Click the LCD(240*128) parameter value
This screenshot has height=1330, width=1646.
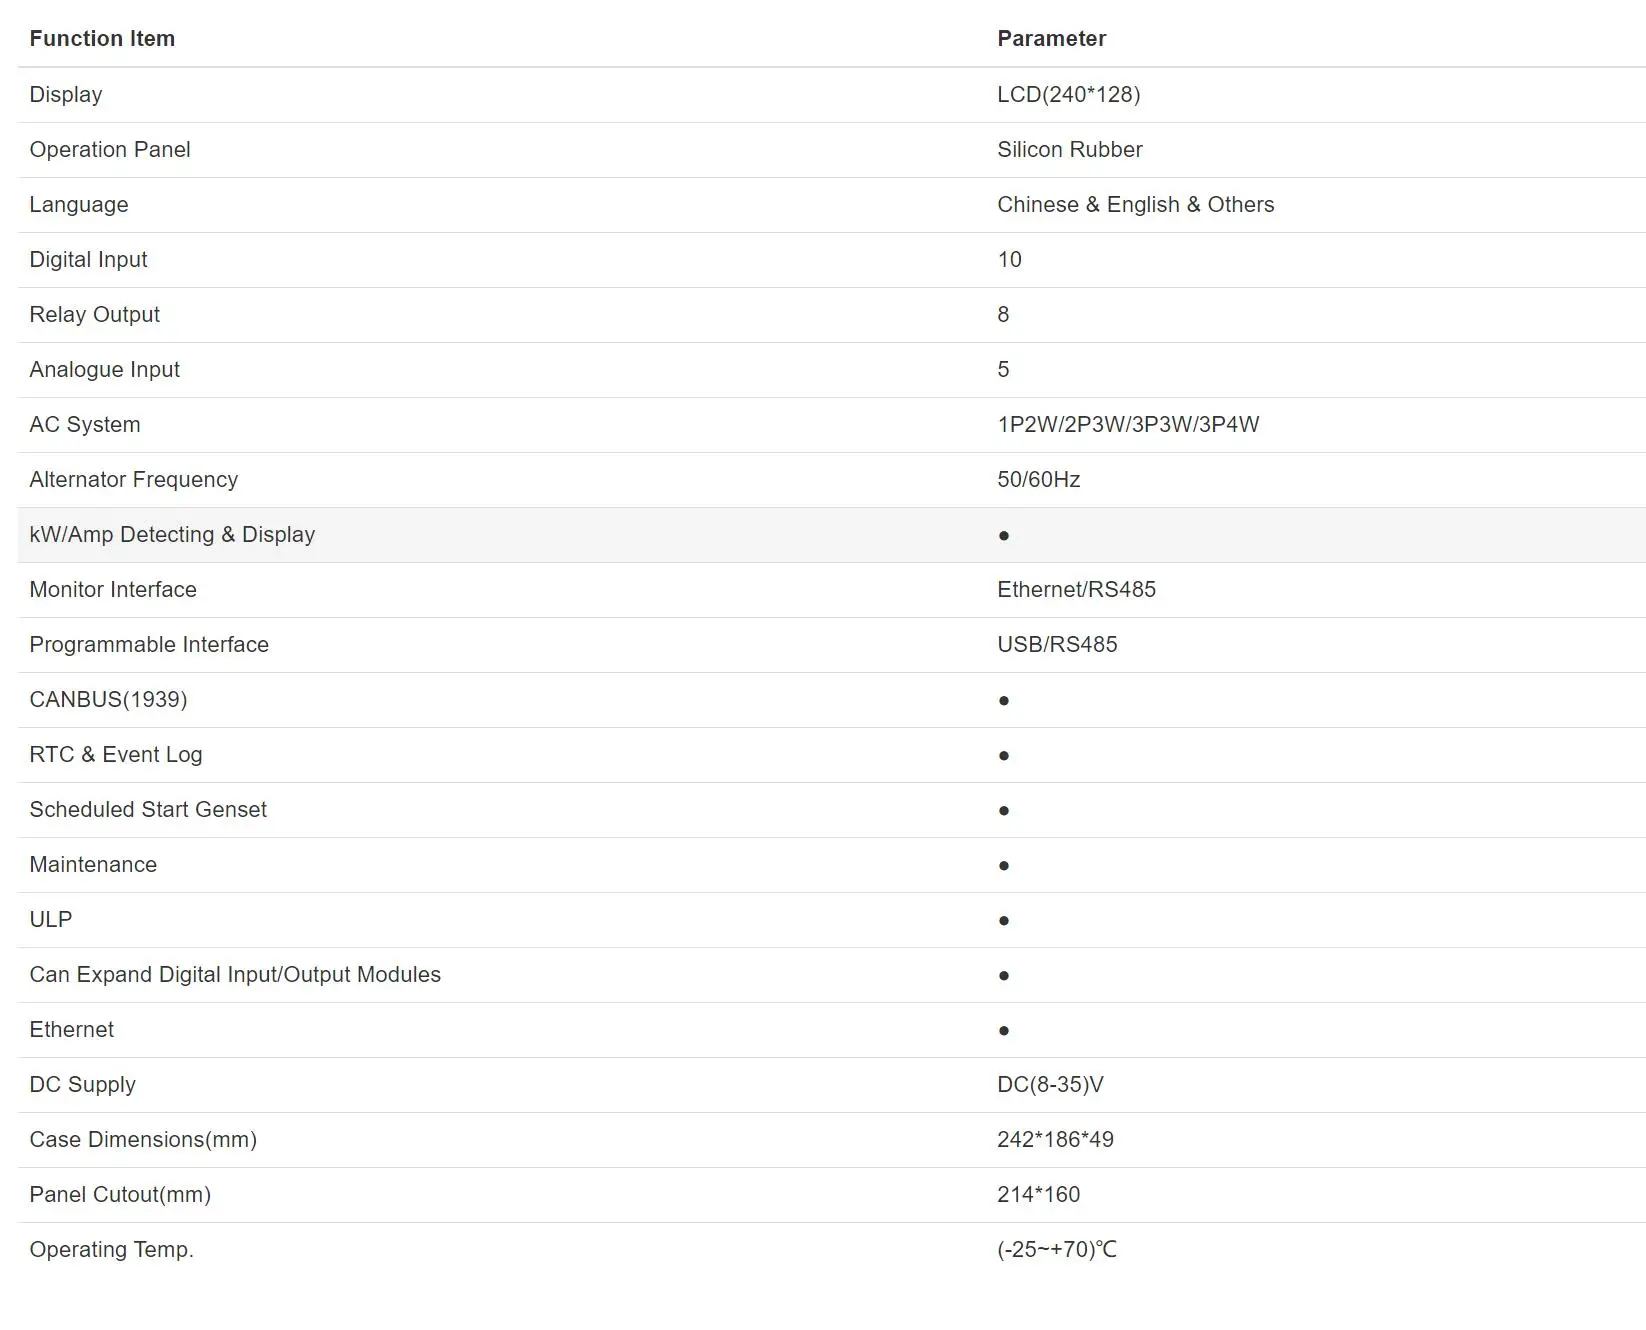click(x=1068, y=95)
